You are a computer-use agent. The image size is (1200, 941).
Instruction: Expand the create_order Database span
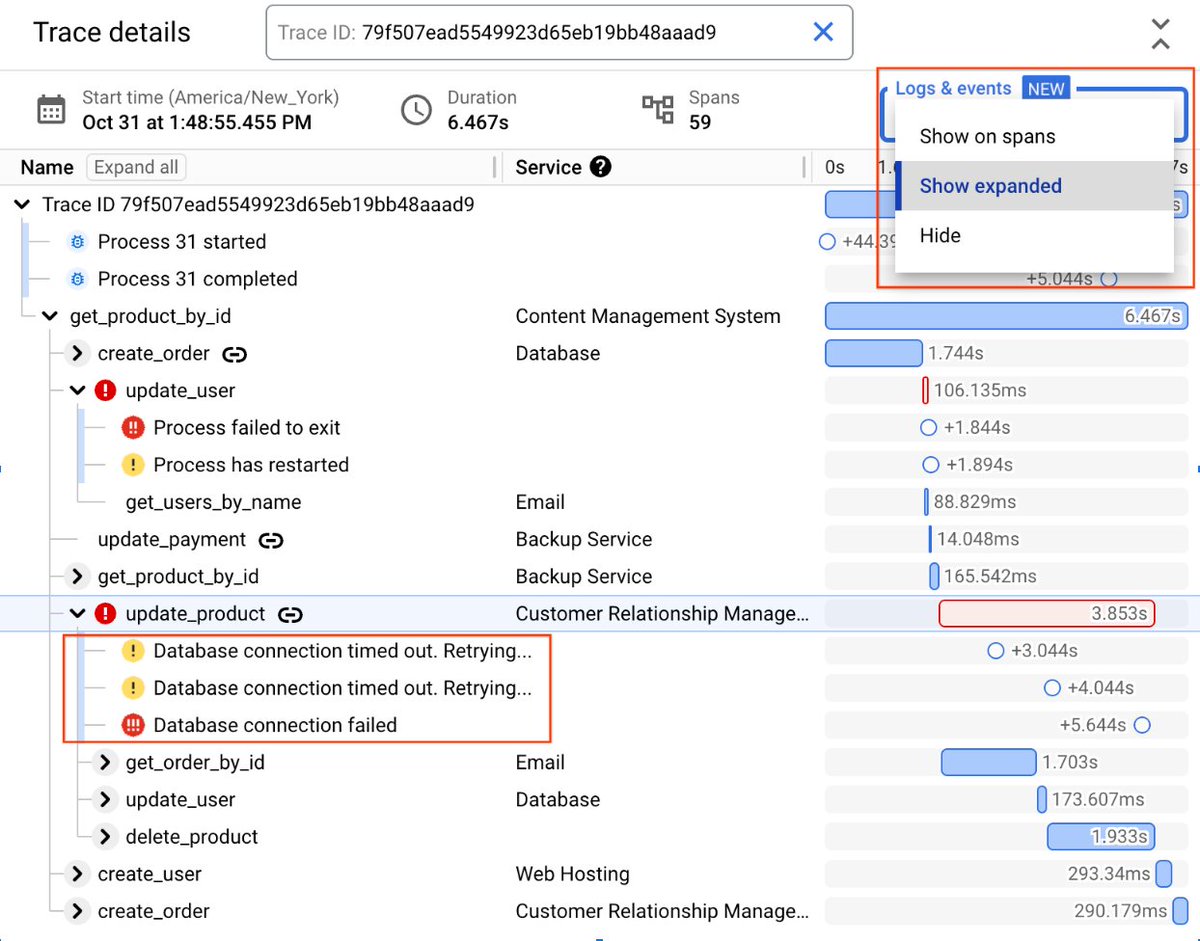click(77, 354)
